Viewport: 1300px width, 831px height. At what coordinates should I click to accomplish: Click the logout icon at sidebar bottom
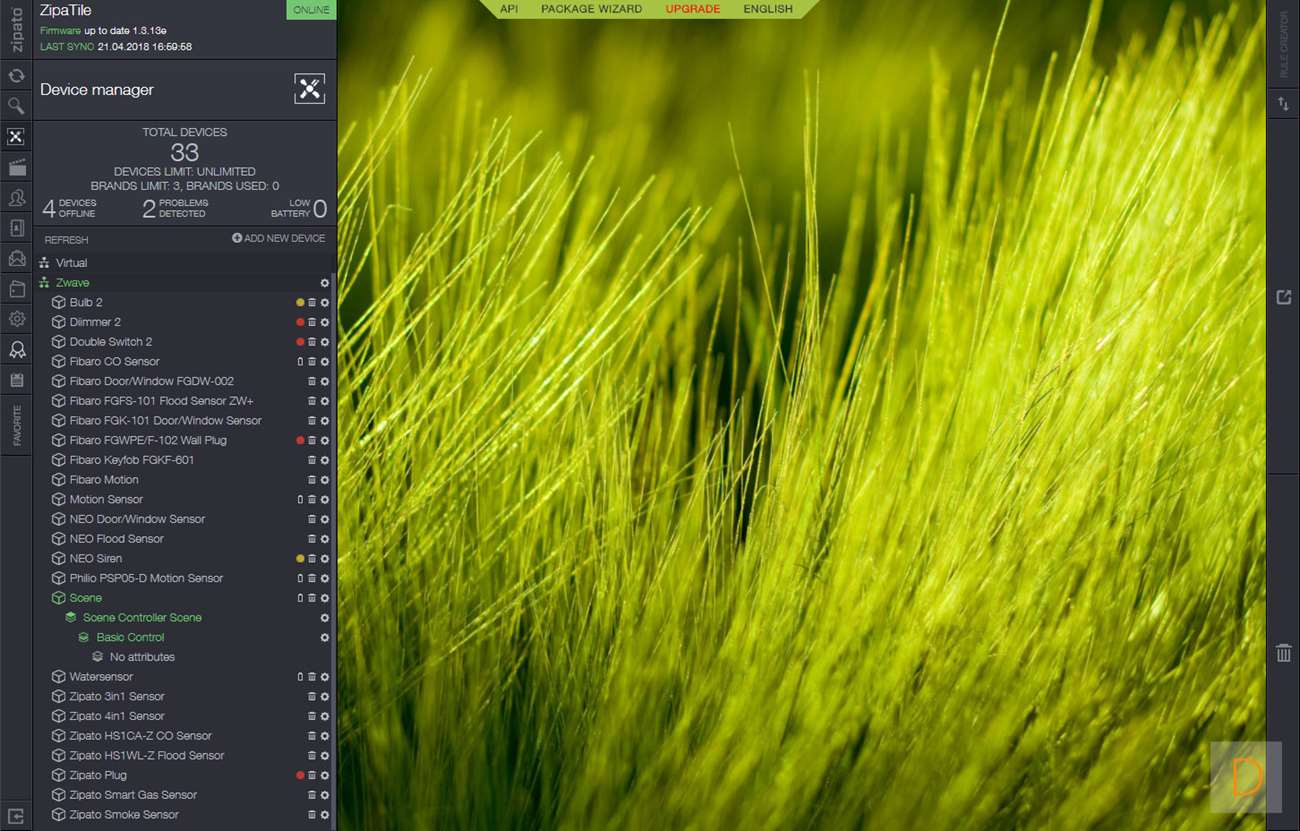tap(16, 816)
